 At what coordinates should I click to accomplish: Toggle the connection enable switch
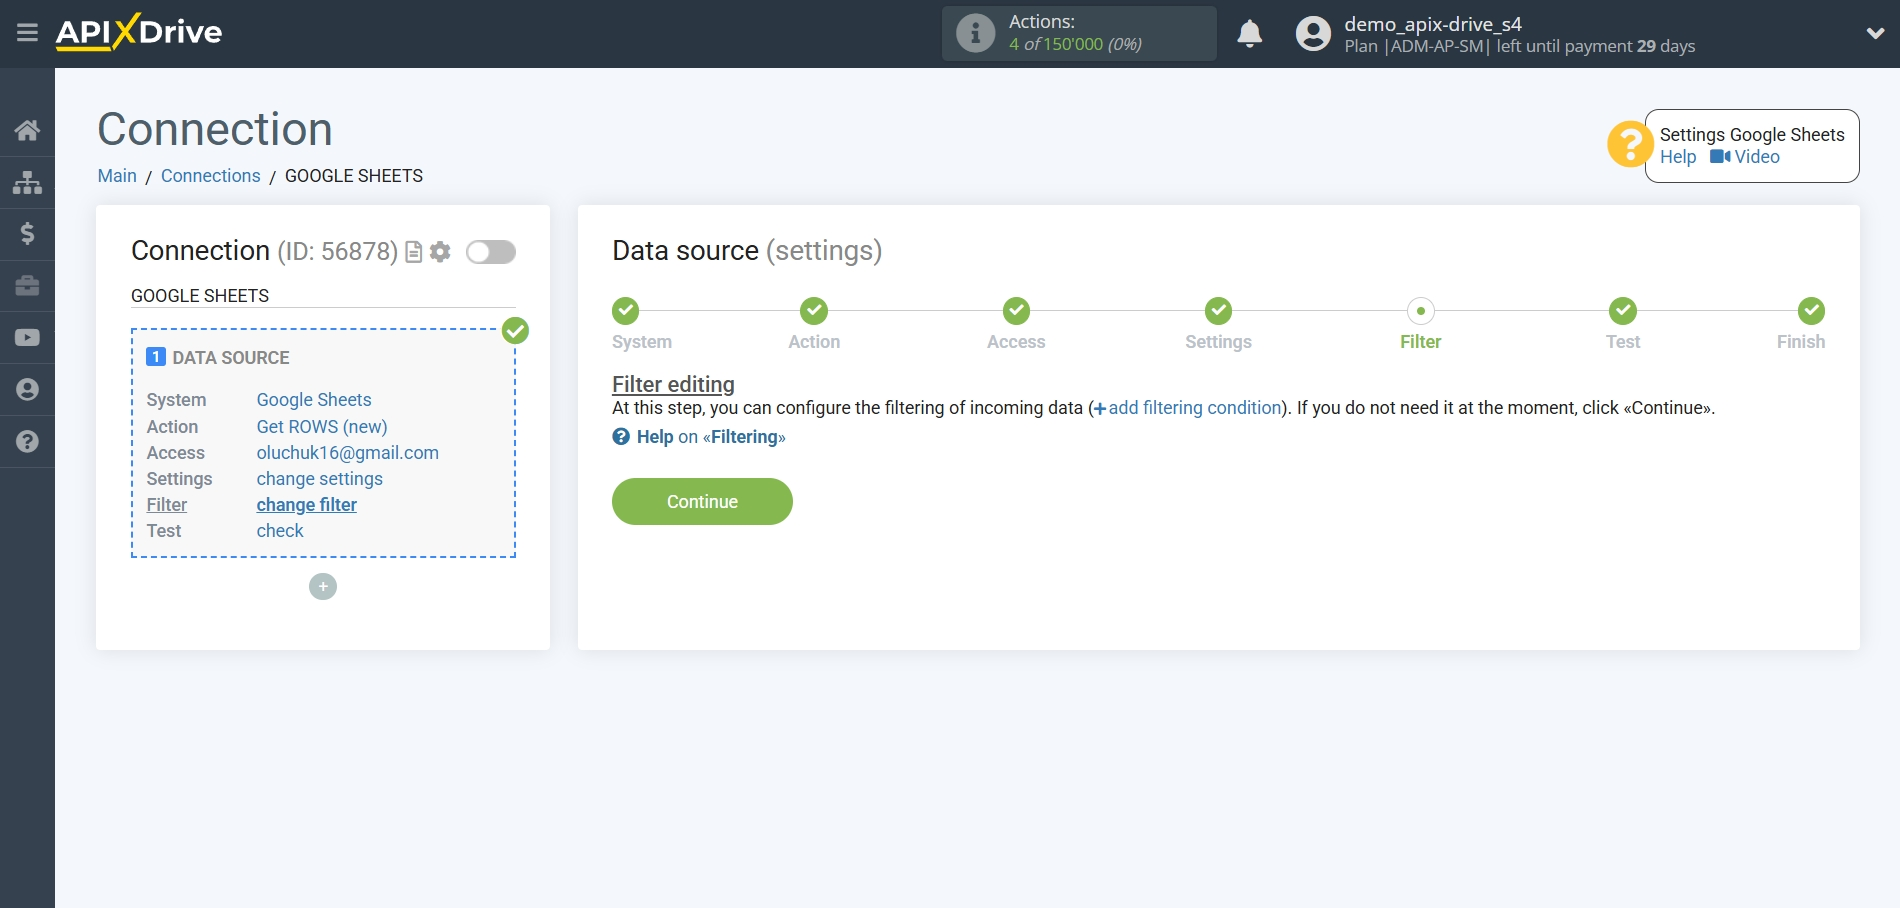491,252
